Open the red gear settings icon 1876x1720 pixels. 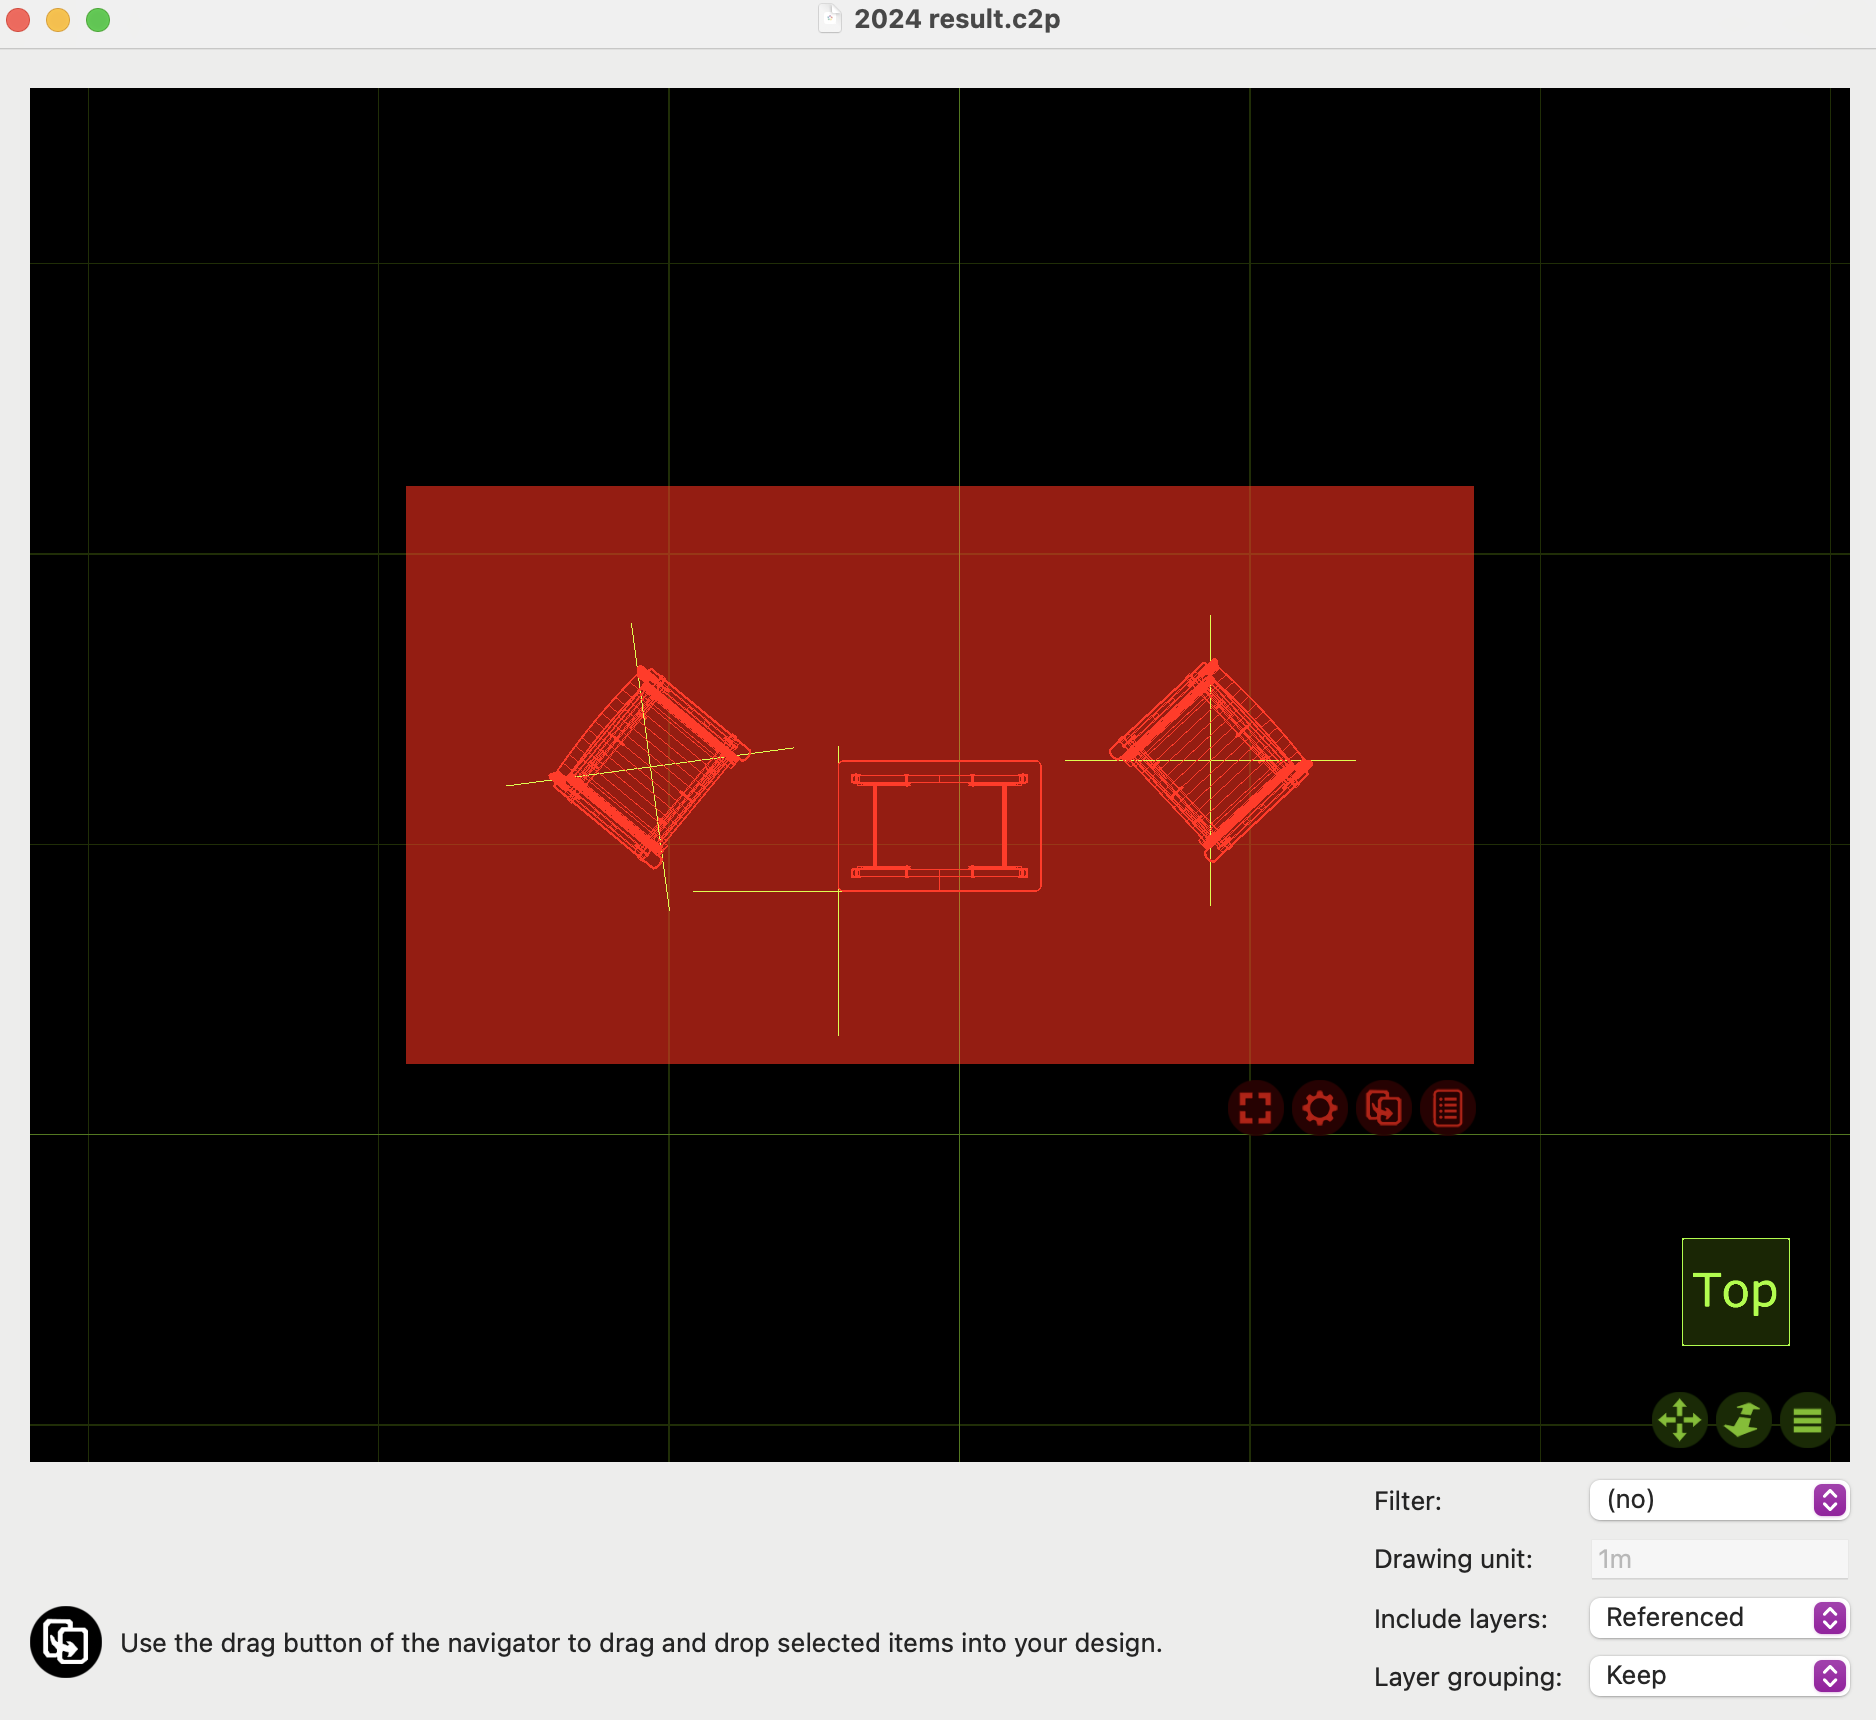(x=1319, y=1108)
